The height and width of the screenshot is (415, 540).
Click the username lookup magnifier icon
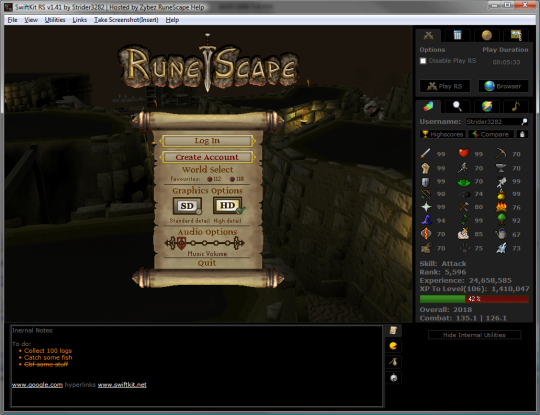[525, 122]
